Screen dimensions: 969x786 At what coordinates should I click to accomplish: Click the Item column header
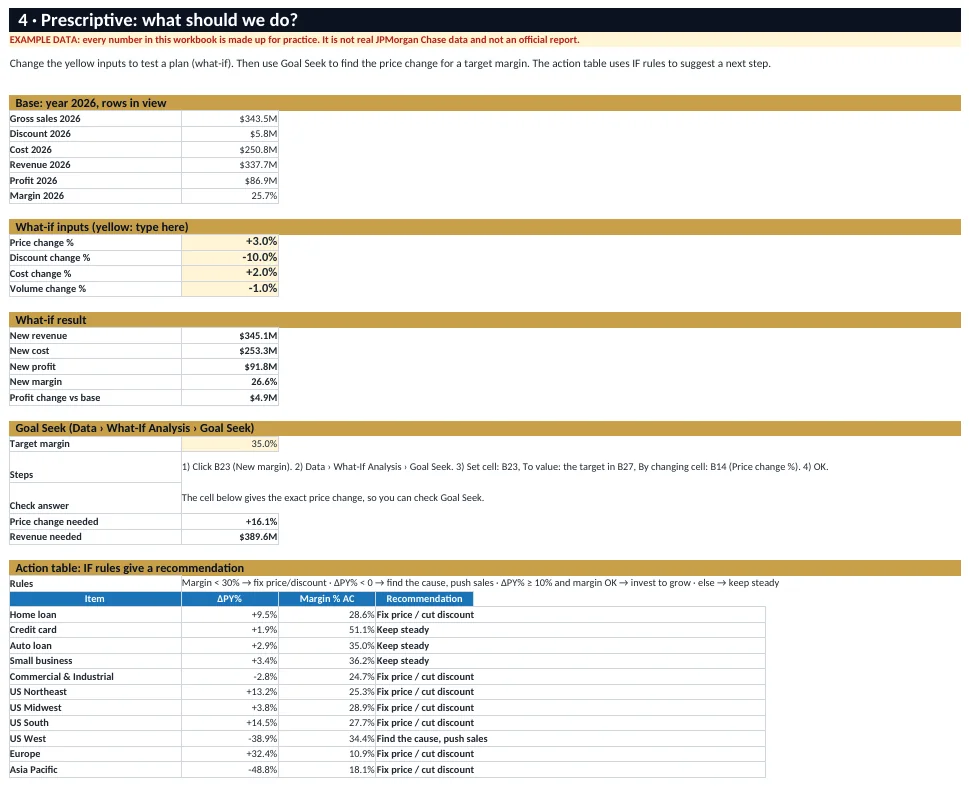(95, 599)
